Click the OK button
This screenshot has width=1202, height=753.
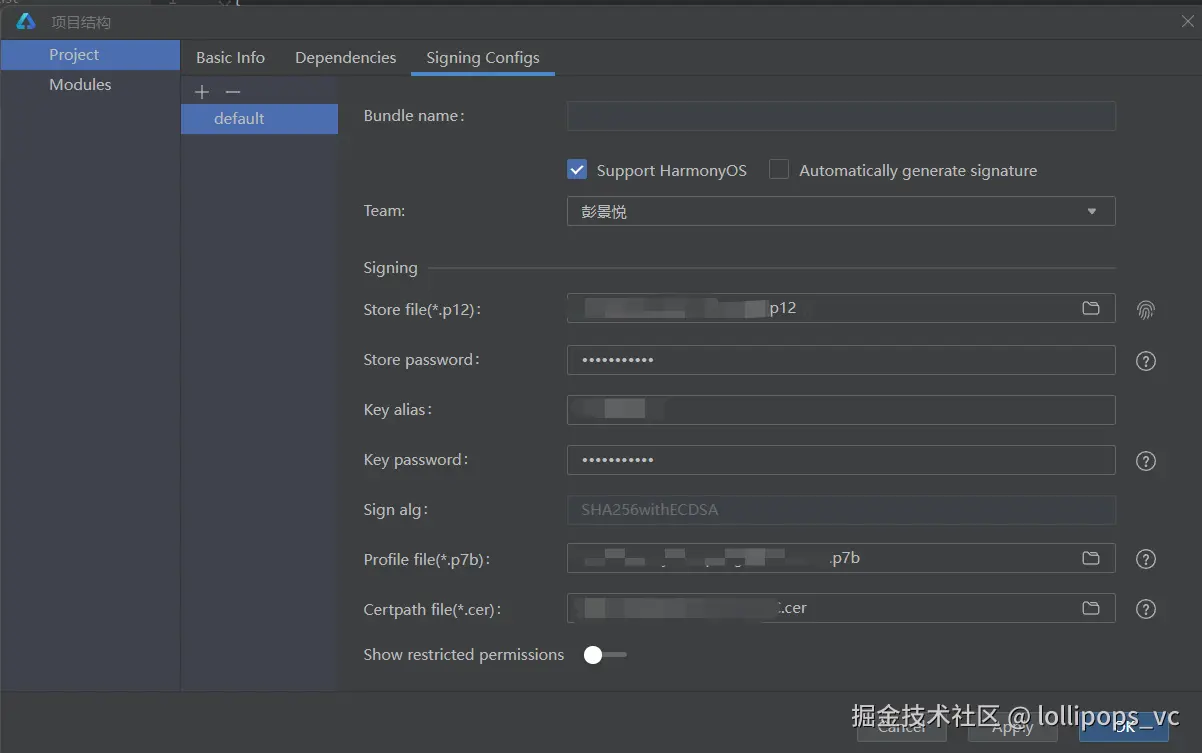[1124, 727]
